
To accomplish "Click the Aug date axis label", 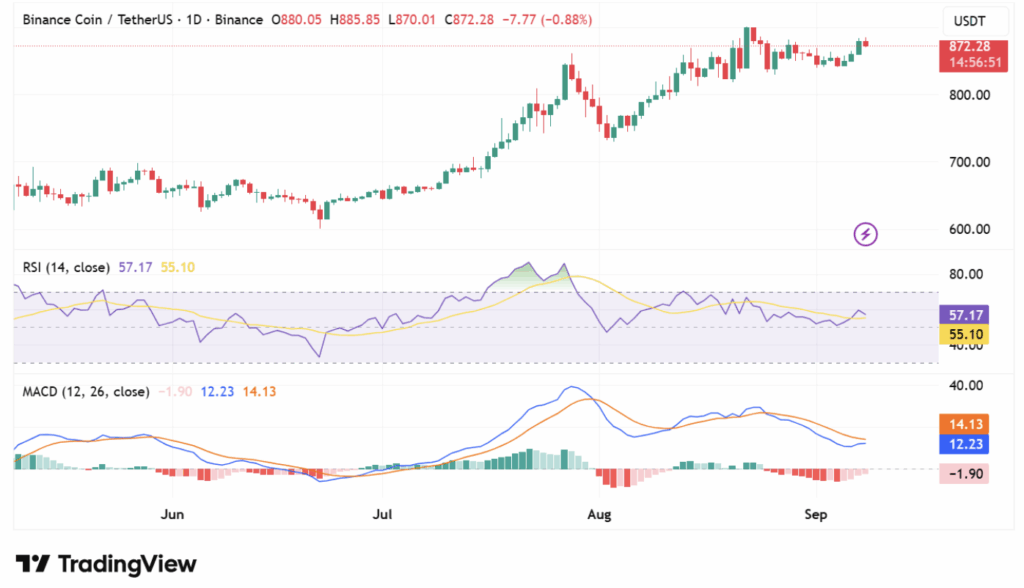I will pos(599,514).
